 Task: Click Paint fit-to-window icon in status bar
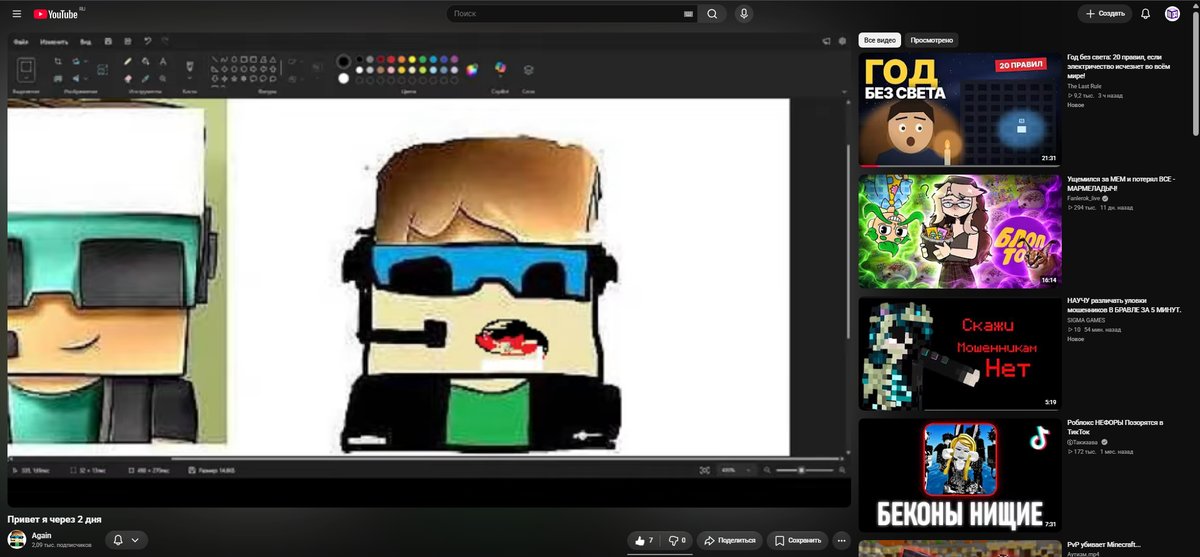(x=704, y=469)
